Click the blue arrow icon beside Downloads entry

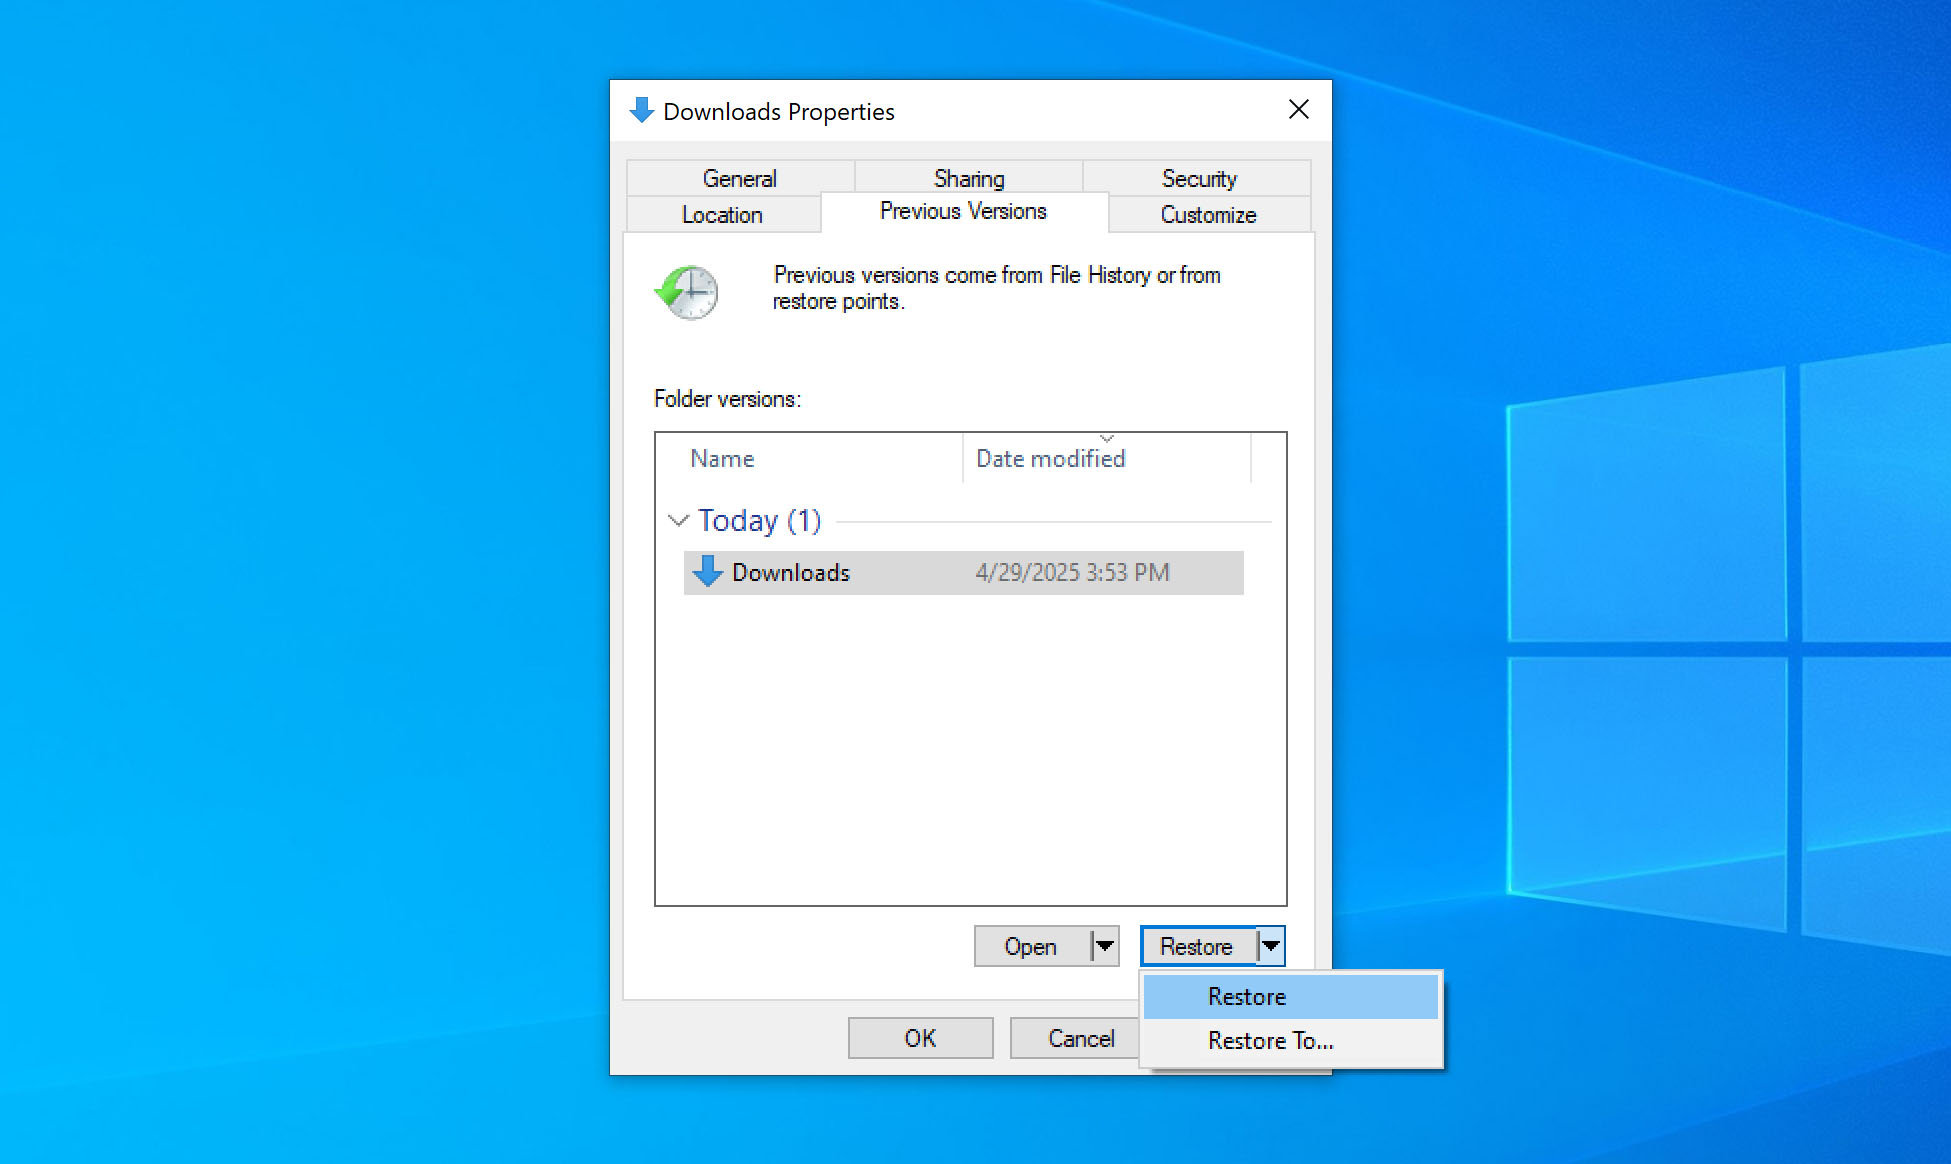point(708,572)
